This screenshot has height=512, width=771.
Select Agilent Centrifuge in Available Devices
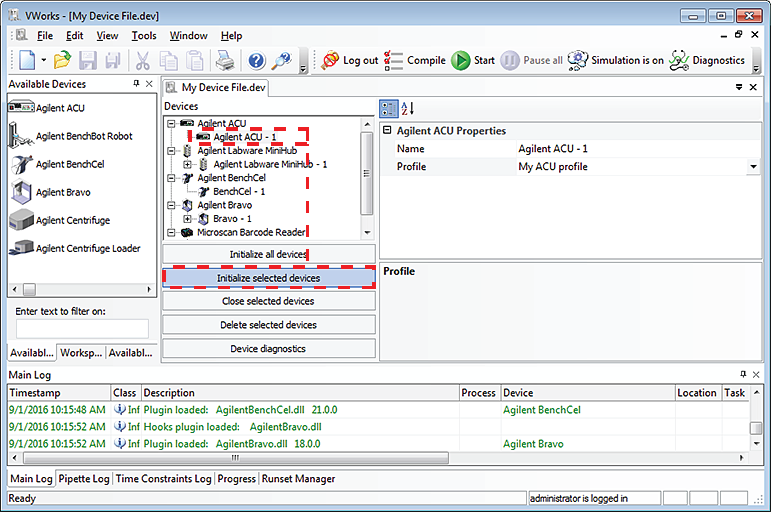pyautogui.click(x=72, y=220)
